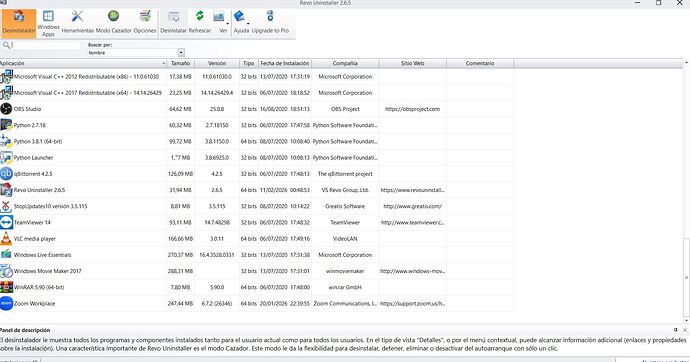Select VLC media player cone icon
The image size is (690, 362).
point(6,238)
